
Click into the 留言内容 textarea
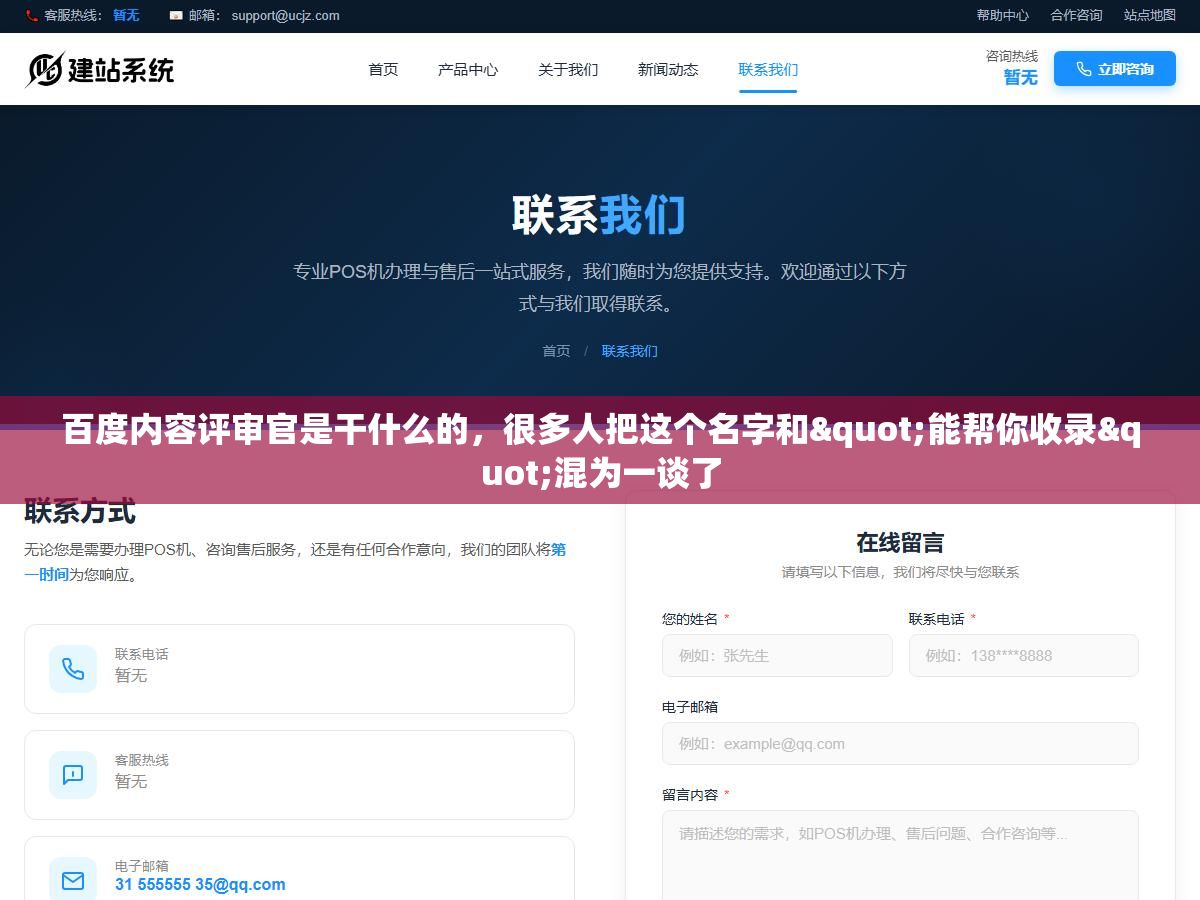(900, 855)
